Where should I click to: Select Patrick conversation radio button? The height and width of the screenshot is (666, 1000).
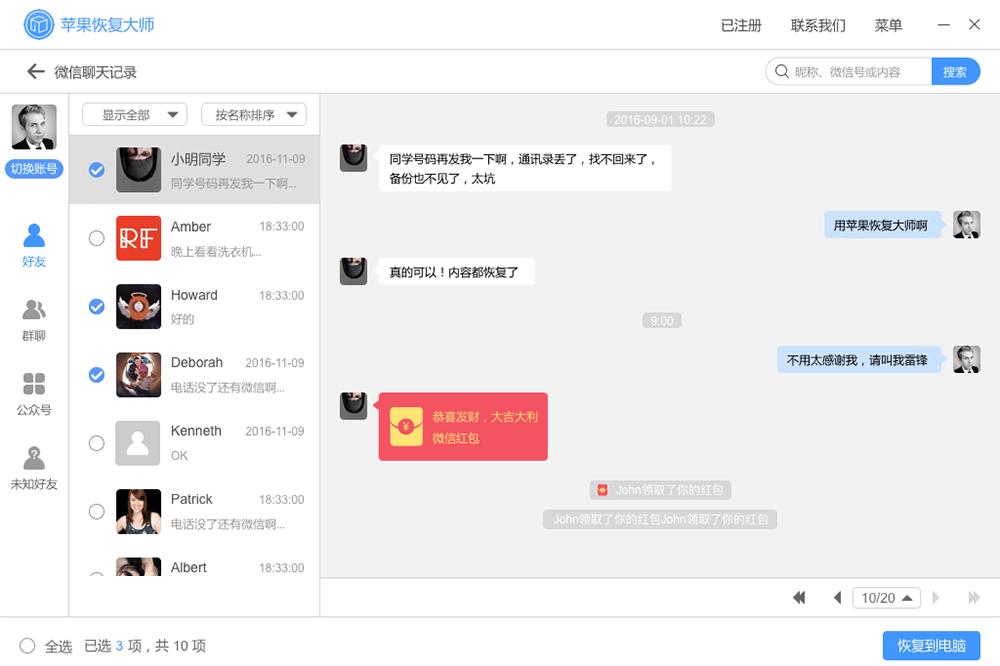coord(96,511)
